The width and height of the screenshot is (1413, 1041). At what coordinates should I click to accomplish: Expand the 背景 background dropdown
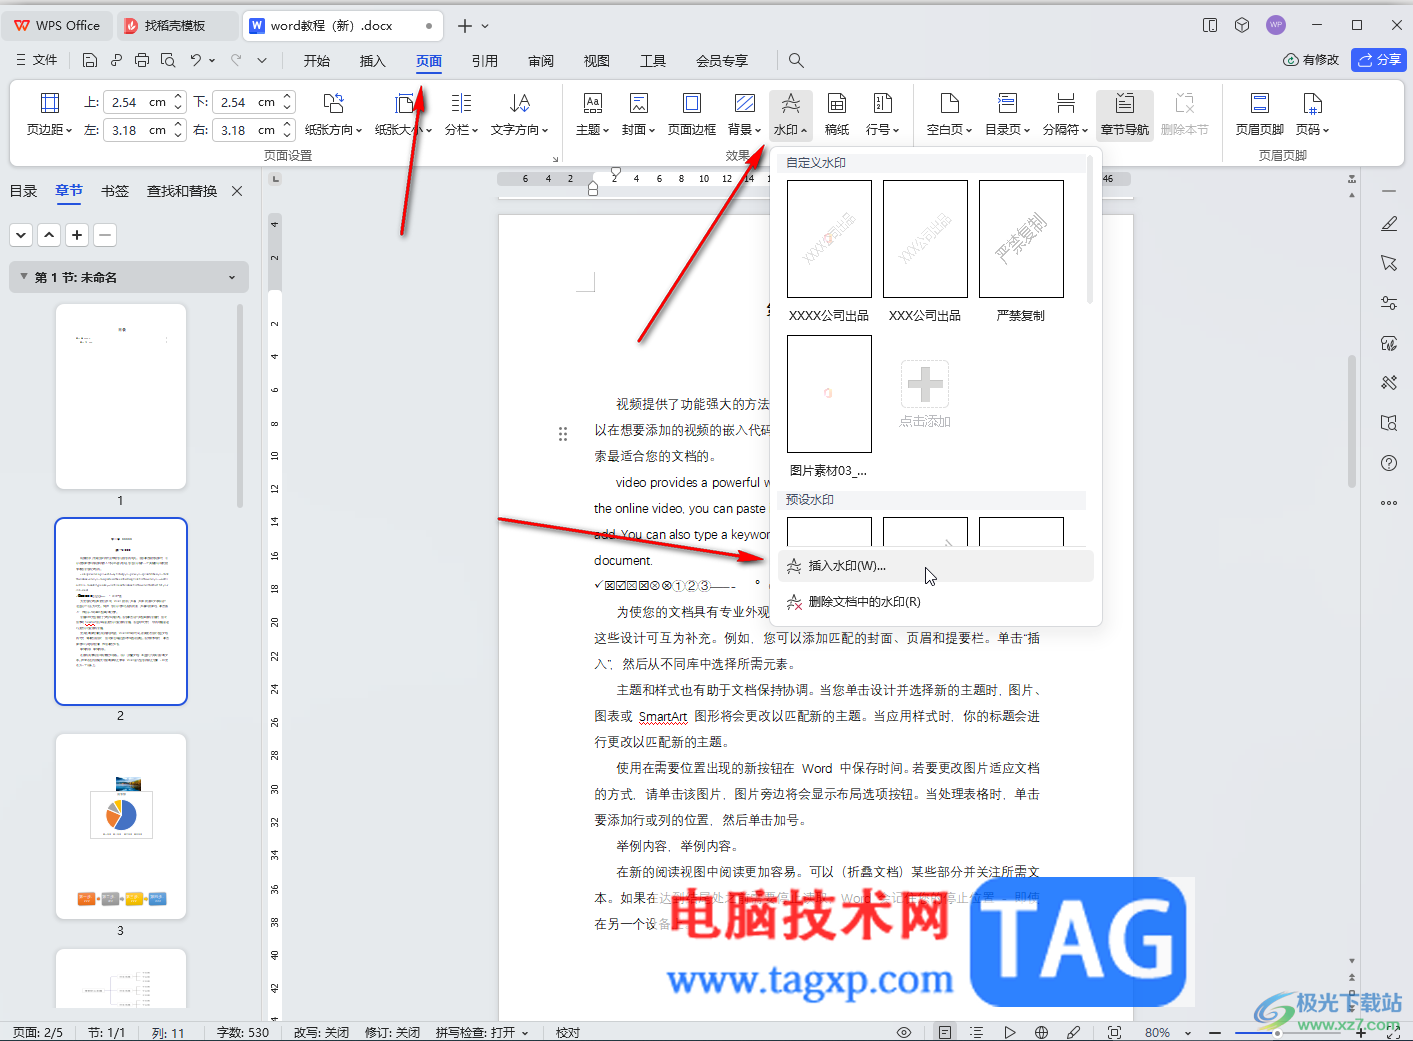click(744, 130)
